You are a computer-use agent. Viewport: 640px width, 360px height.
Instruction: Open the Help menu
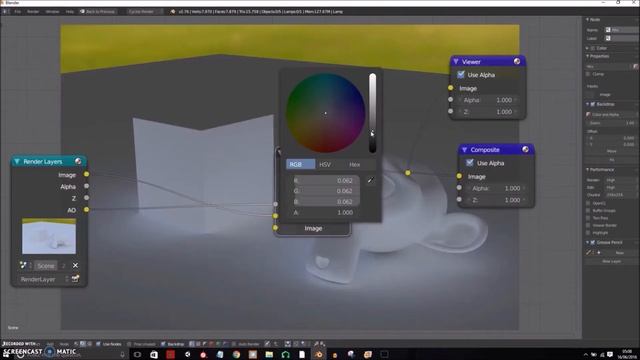tap(70, 11)
